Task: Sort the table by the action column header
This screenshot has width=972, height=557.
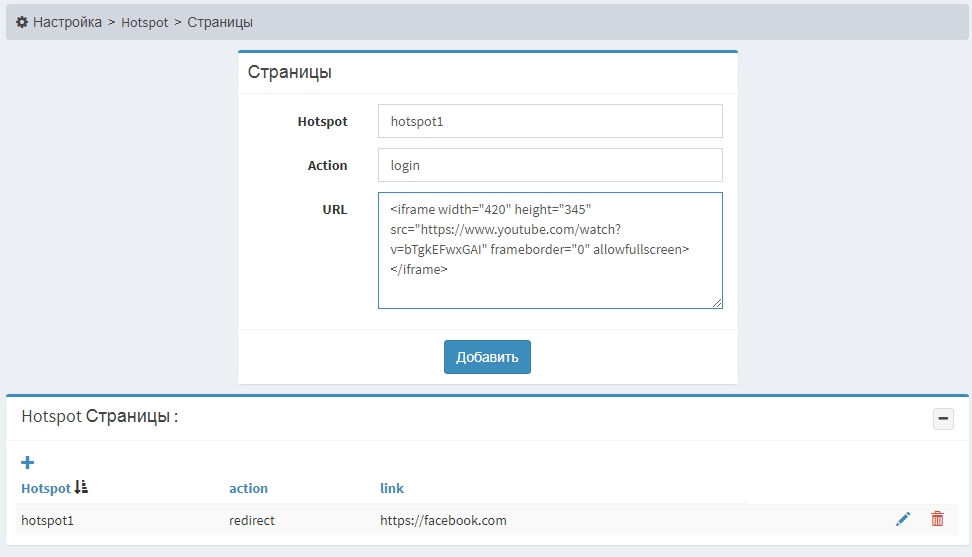Action: (248, 488)
